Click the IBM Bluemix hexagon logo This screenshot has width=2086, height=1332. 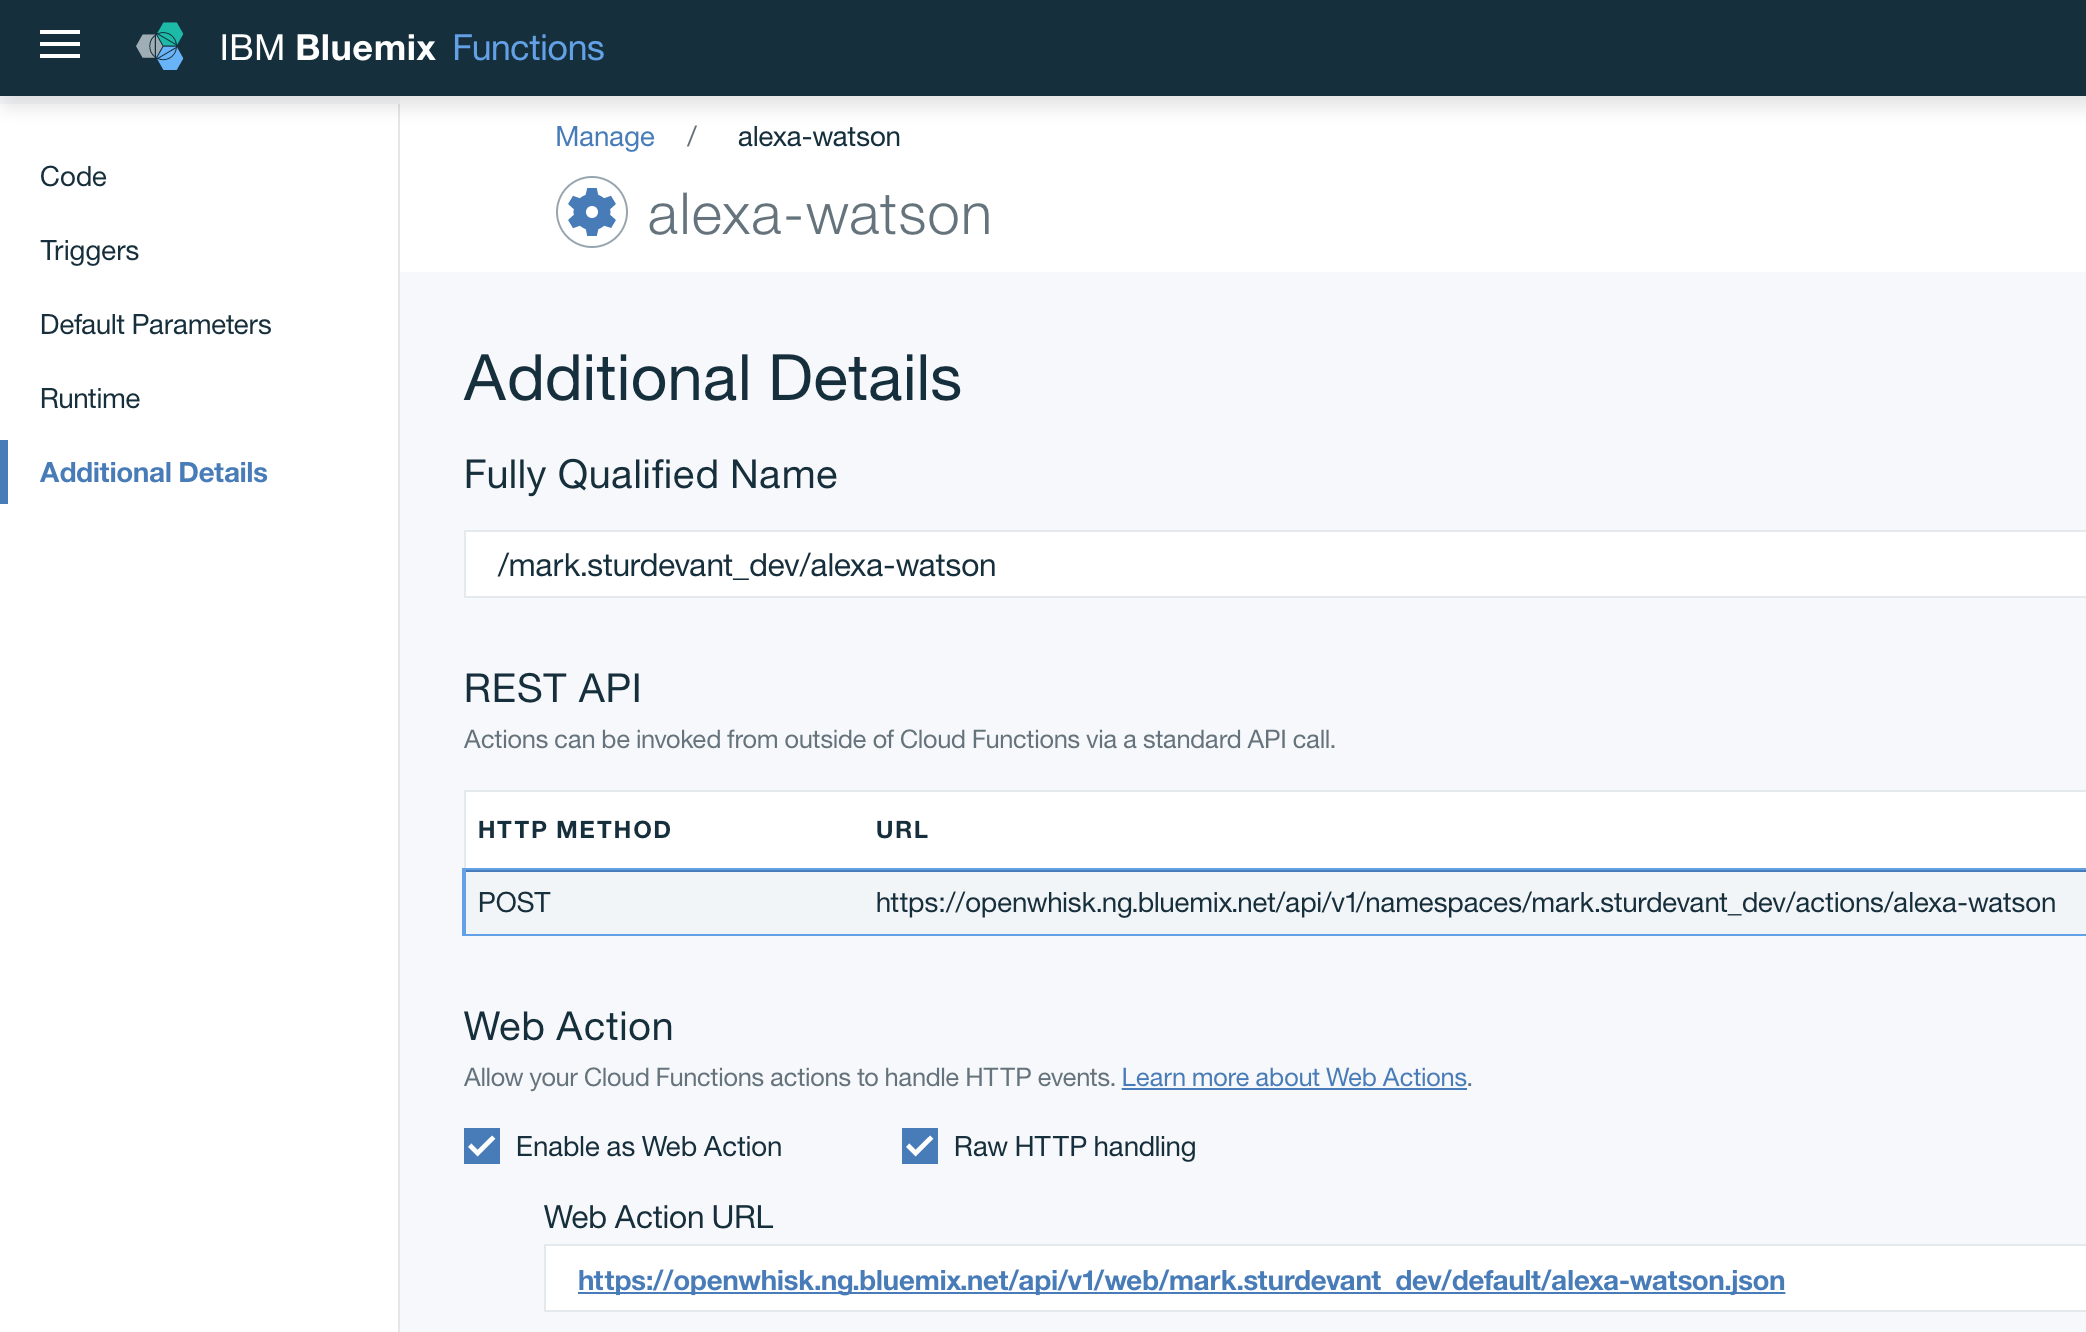tap(162, 47)
